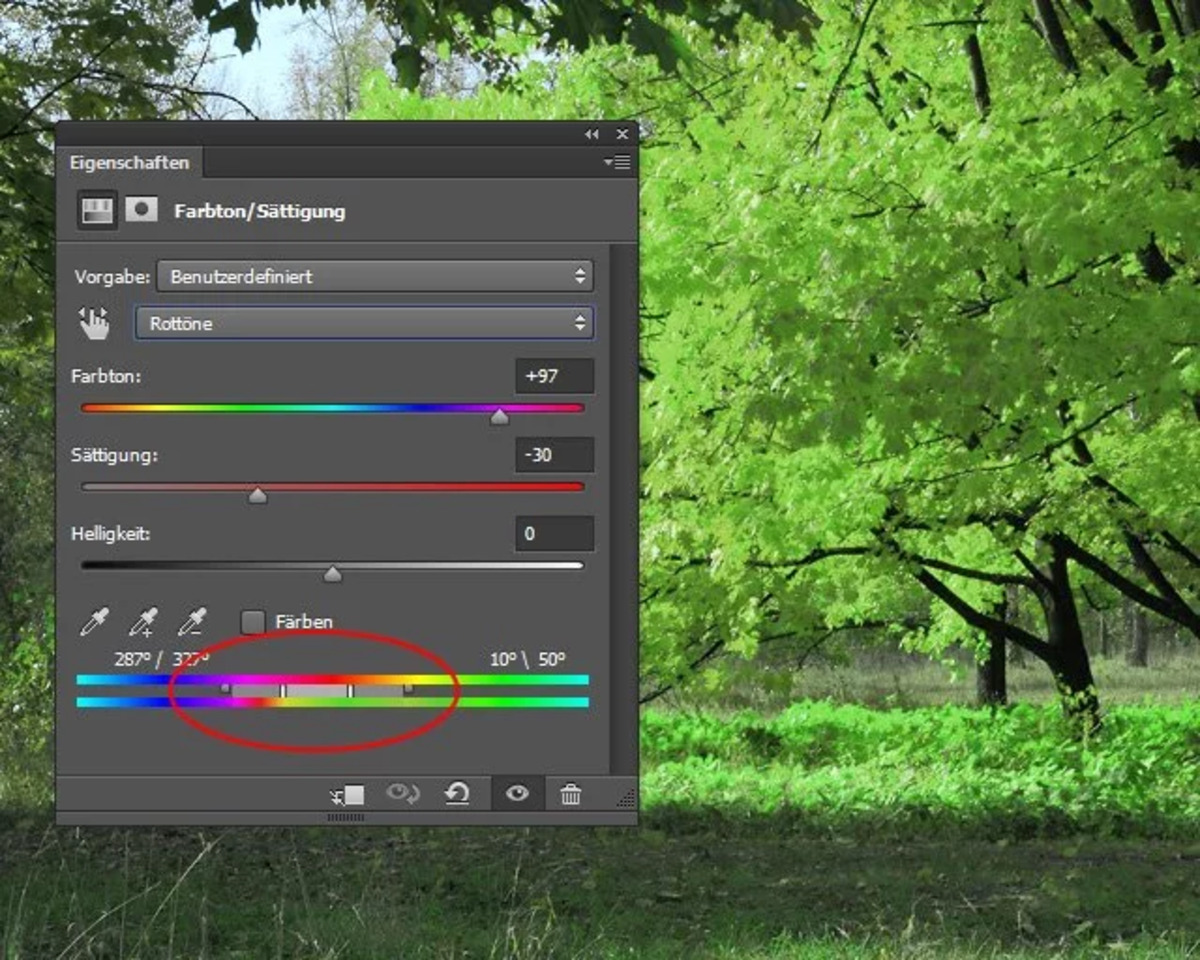Collapse the panel with the double-arrow button
This screenshot has height=960, width=1200.
click(591, 133)
